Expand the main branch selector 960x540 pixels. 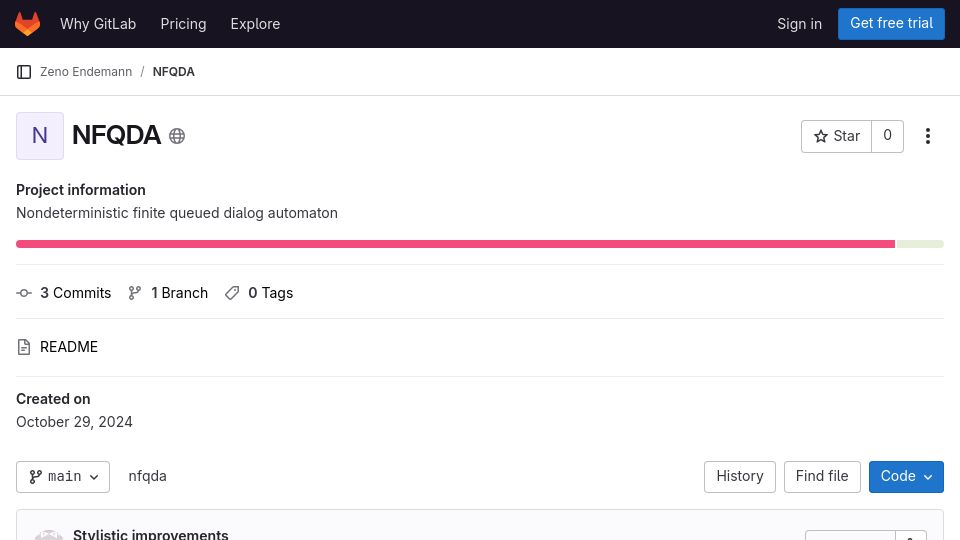[x=63, y=477]
